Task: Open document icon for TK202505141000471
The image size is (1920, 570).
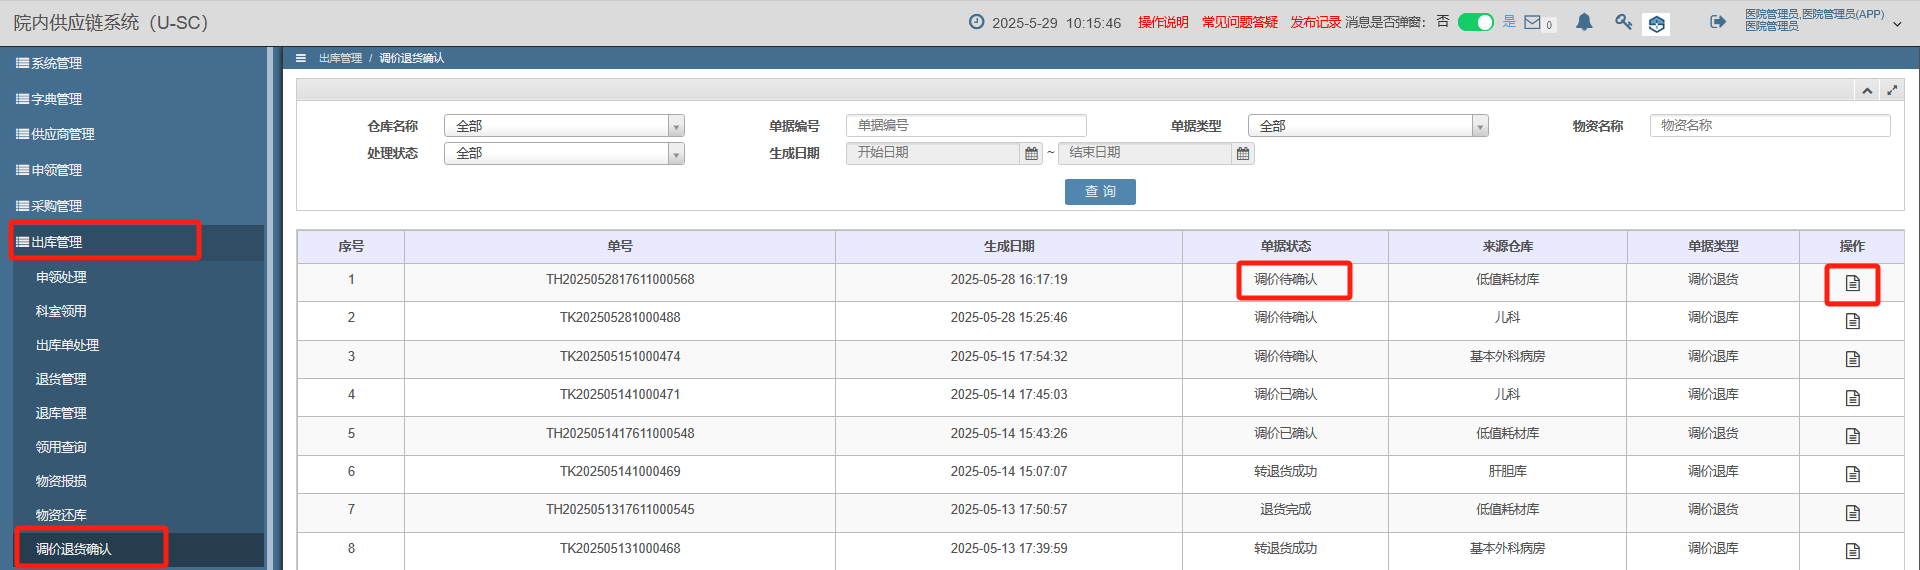Action: (x=1852, y=398)
